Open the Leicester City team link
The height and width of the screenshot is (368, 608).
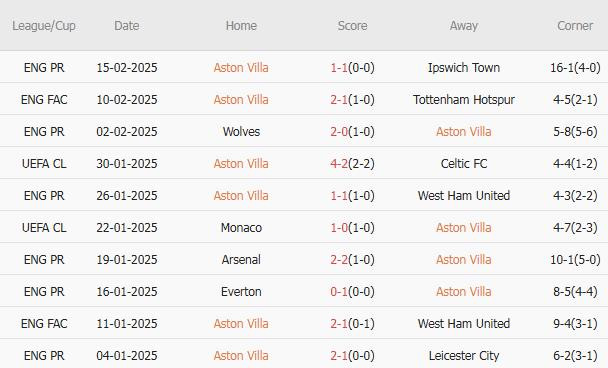pyautogui.click(x=464, y=356)
